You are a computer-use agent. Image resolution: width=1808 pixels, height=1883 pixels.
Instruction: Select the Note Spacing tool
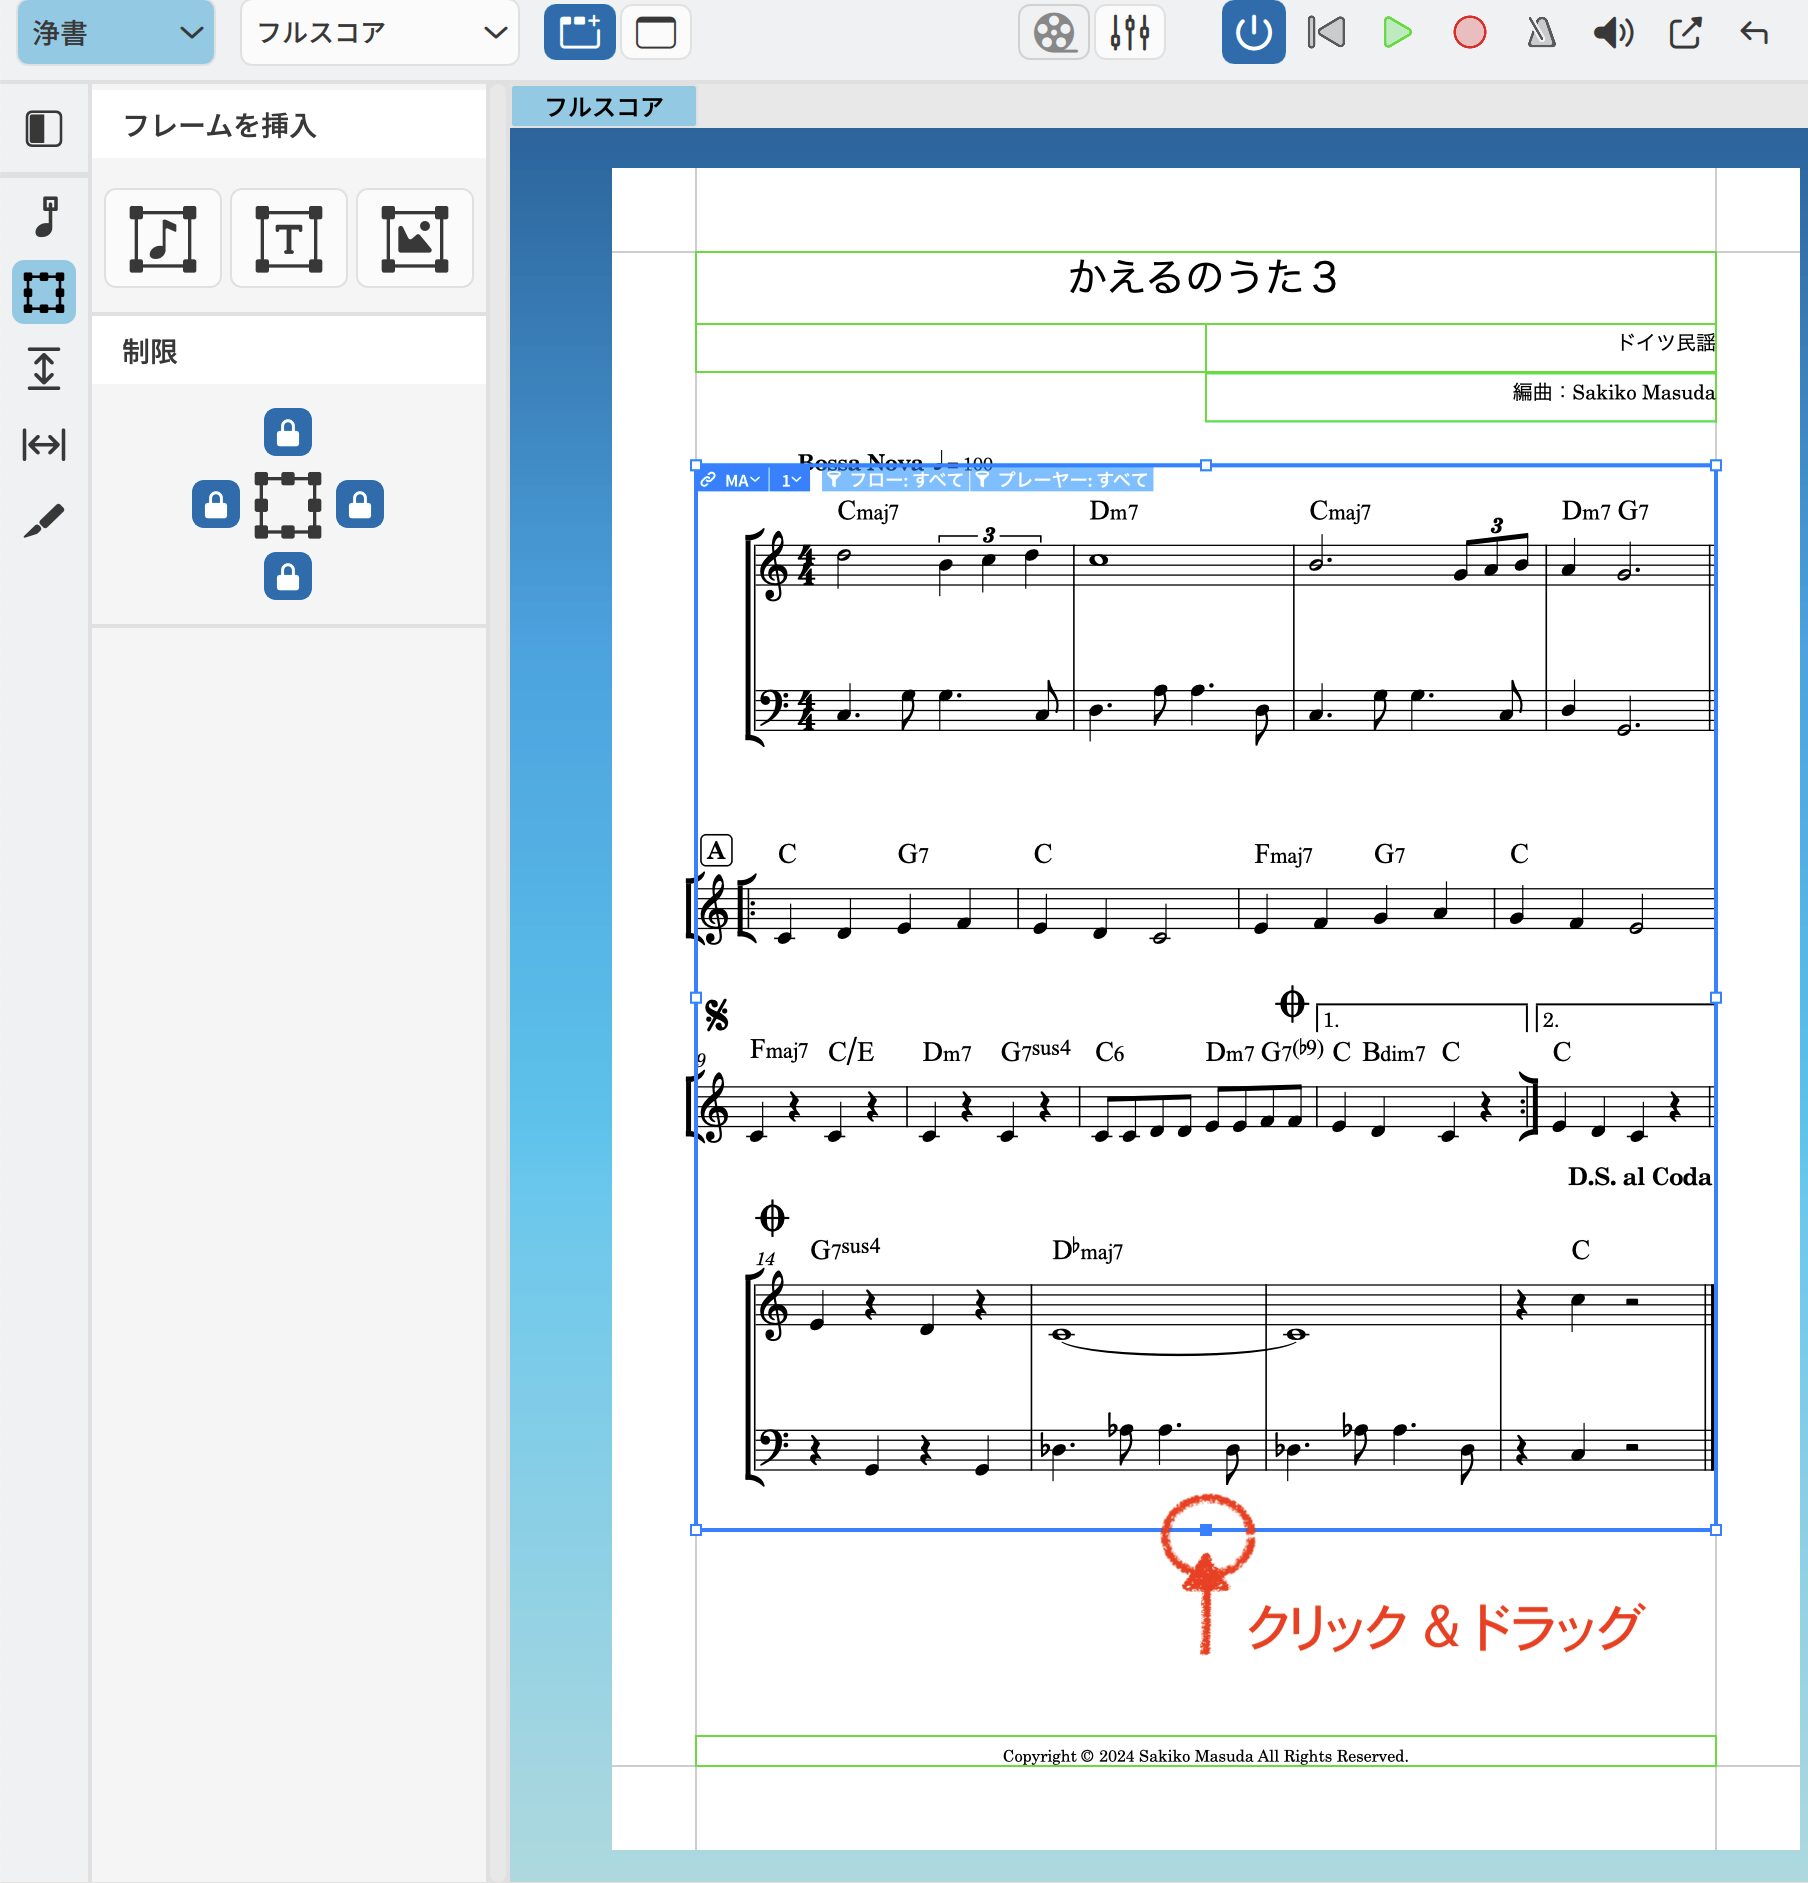pyautogui.click(x=44, y=444)
